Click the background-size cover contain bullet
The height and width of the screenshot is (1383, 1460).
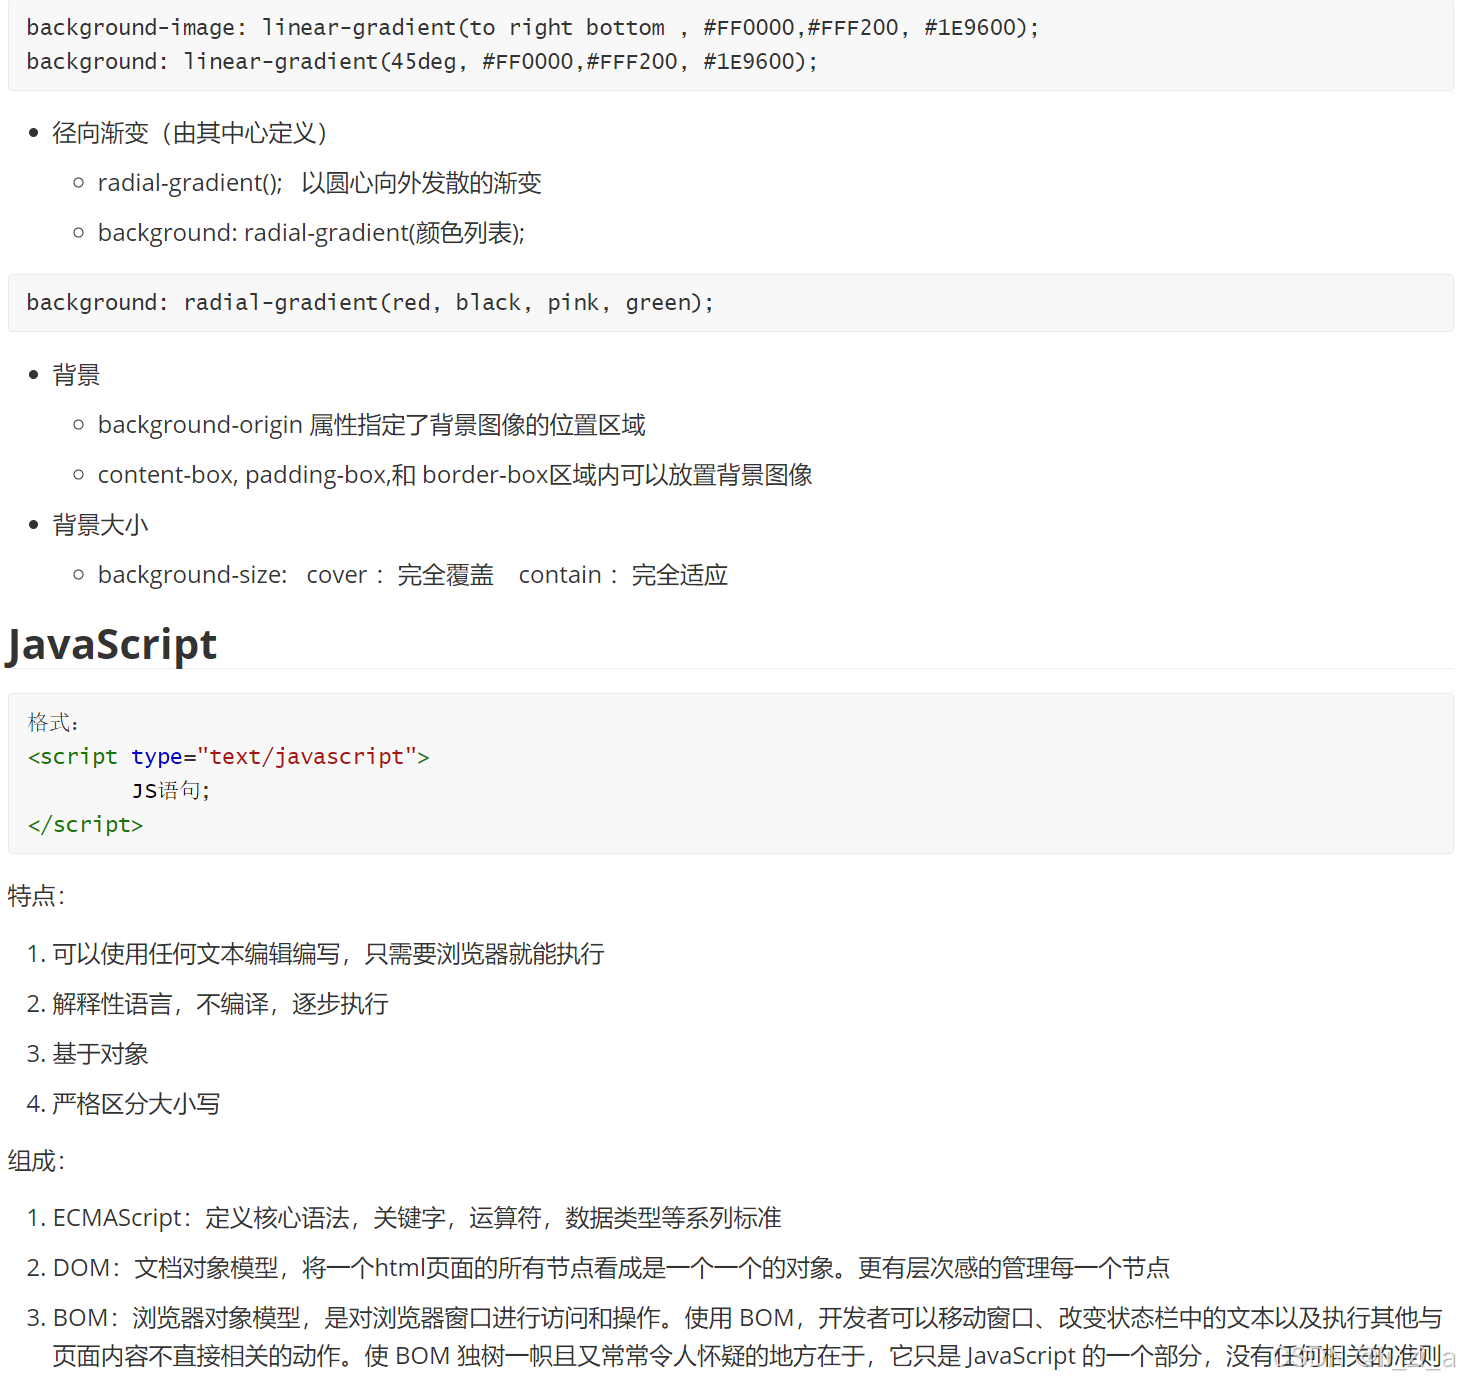coord(413,574)
